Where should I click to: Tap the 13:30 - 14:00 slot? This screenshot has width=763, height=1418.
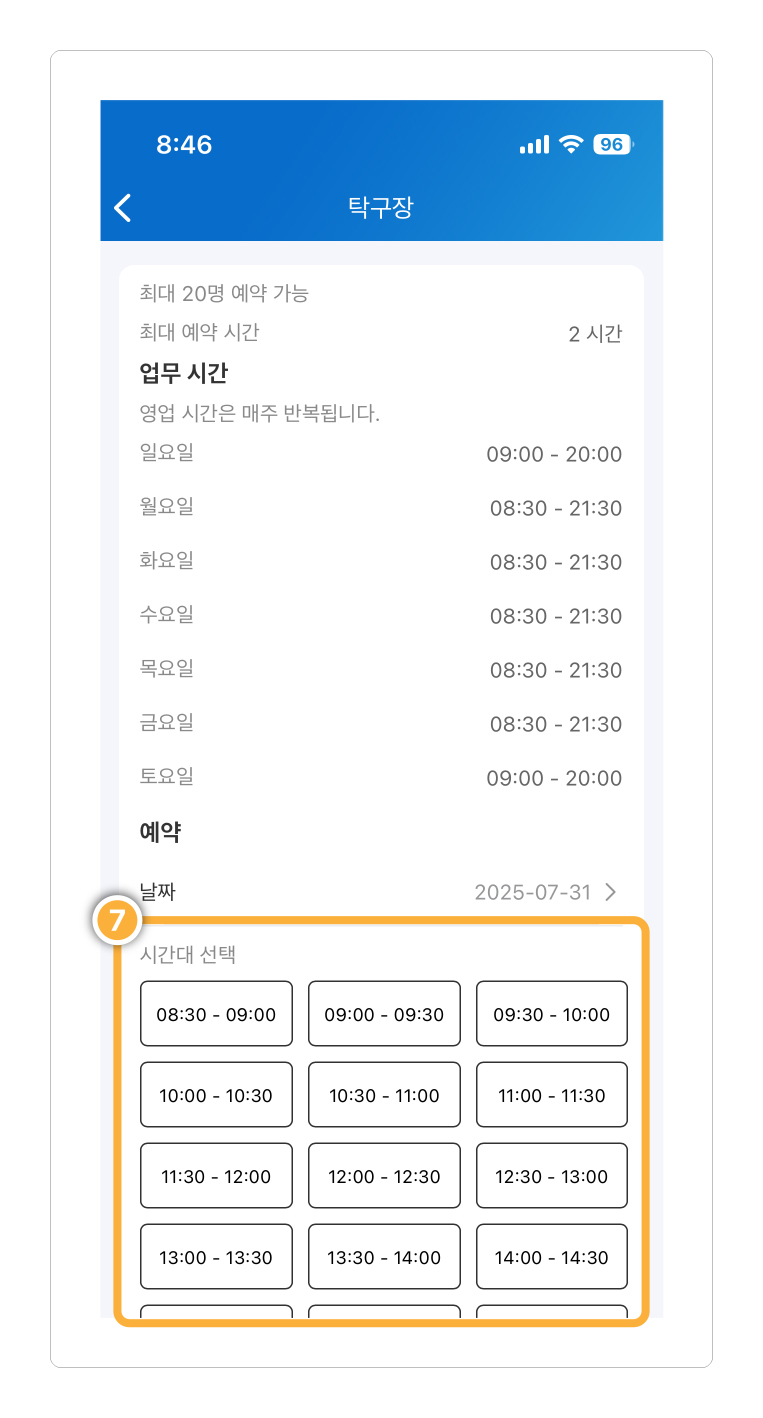[384, 1257]
